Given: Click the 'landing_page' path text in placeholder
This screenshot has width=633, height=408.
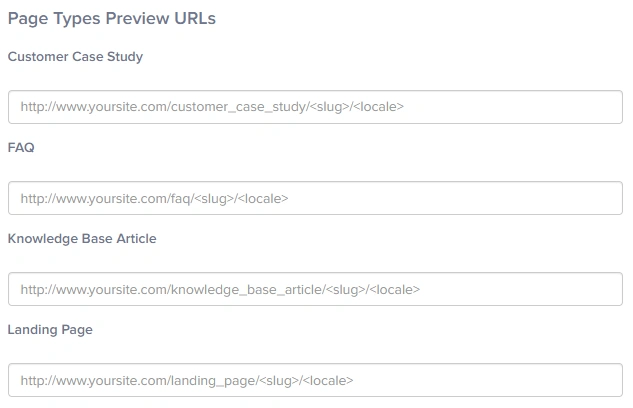Looking at the screenshot, I should [213, 380].
